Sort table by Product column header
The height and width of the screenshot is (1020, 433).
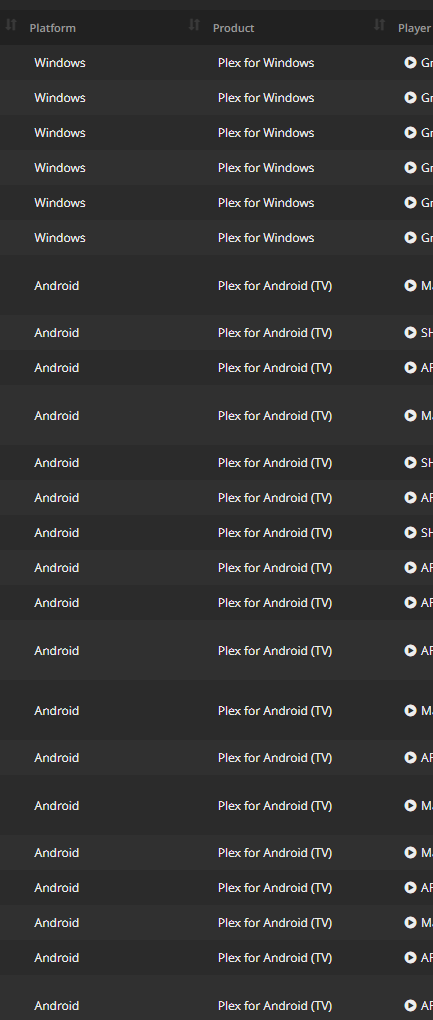[233, 28]
